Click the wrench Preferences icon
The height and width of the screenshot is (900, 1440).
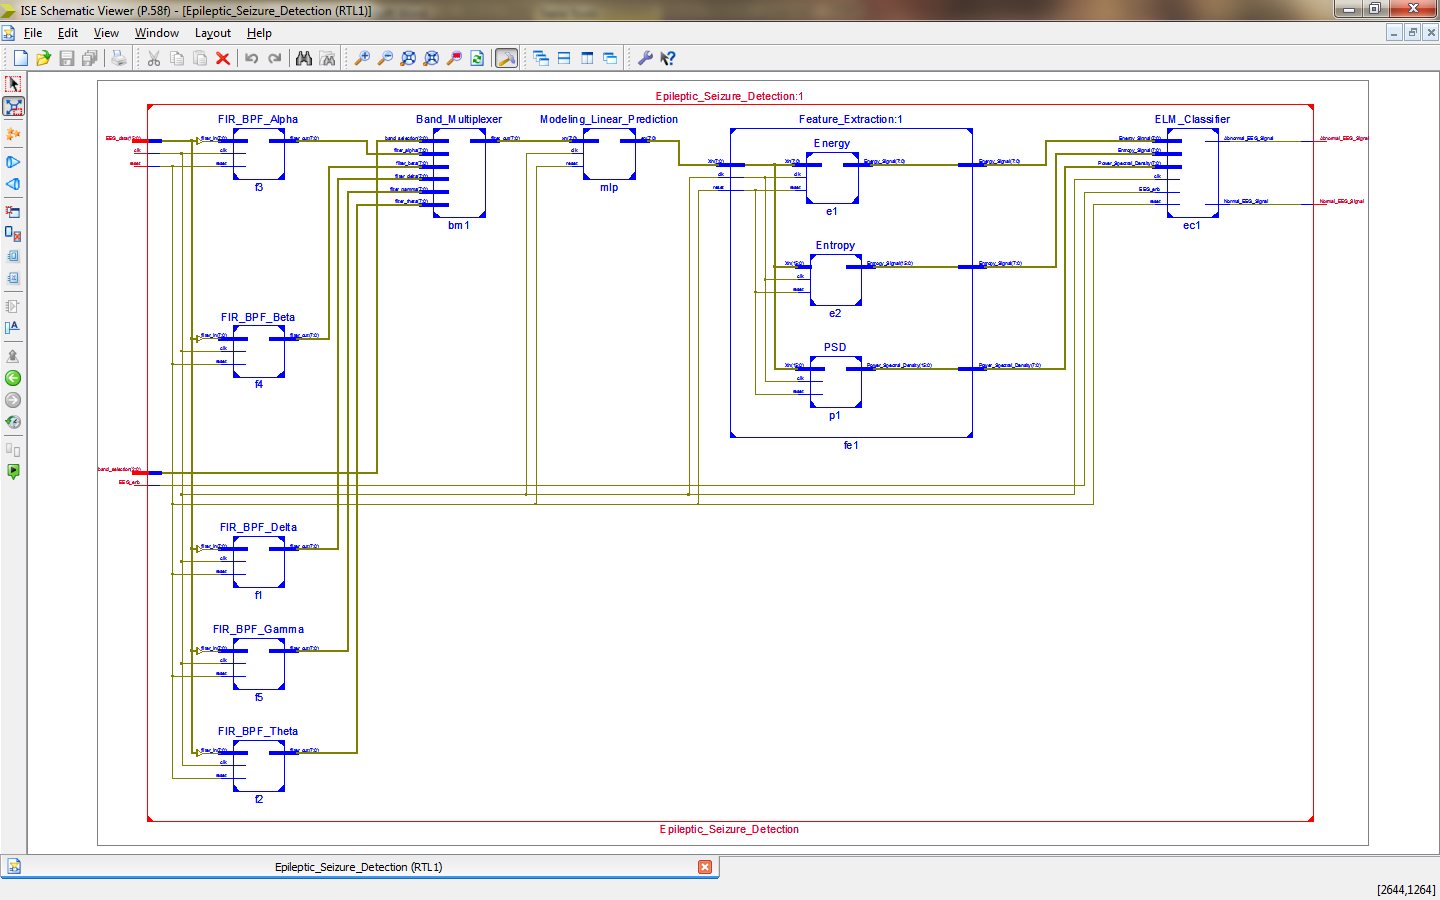645,58
